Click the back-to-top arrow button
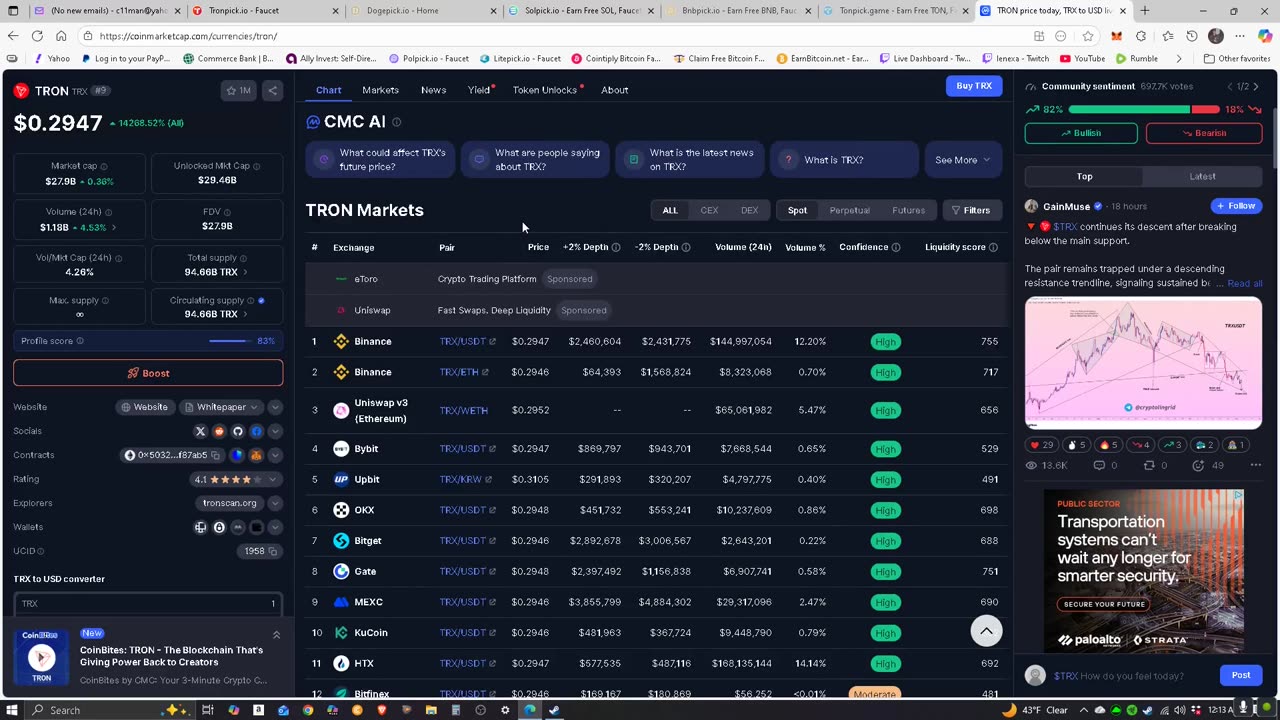Viewport: 1280px width, 720px height. click(986, 630)
